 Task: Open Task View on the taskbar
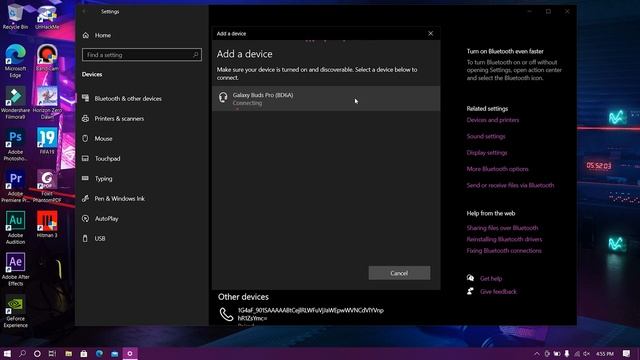point(52,353)
